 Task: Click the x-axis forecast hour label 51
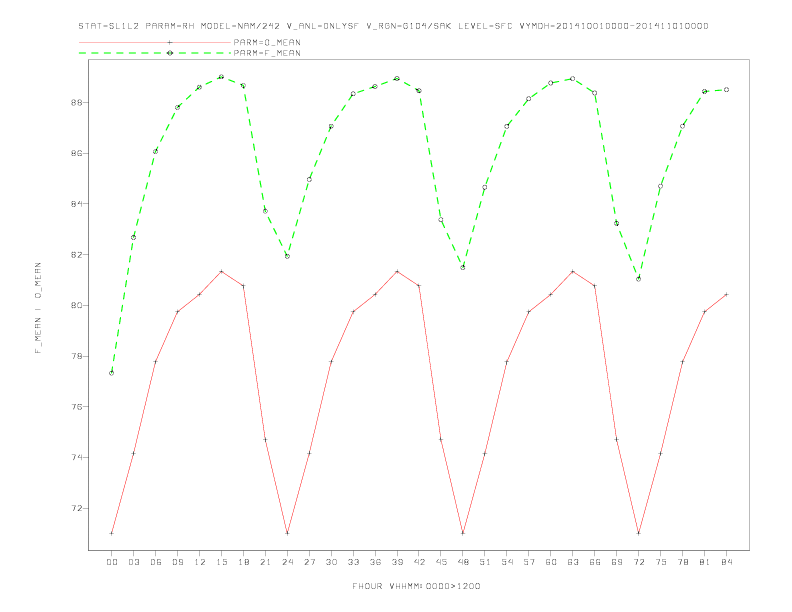point(485,562)
